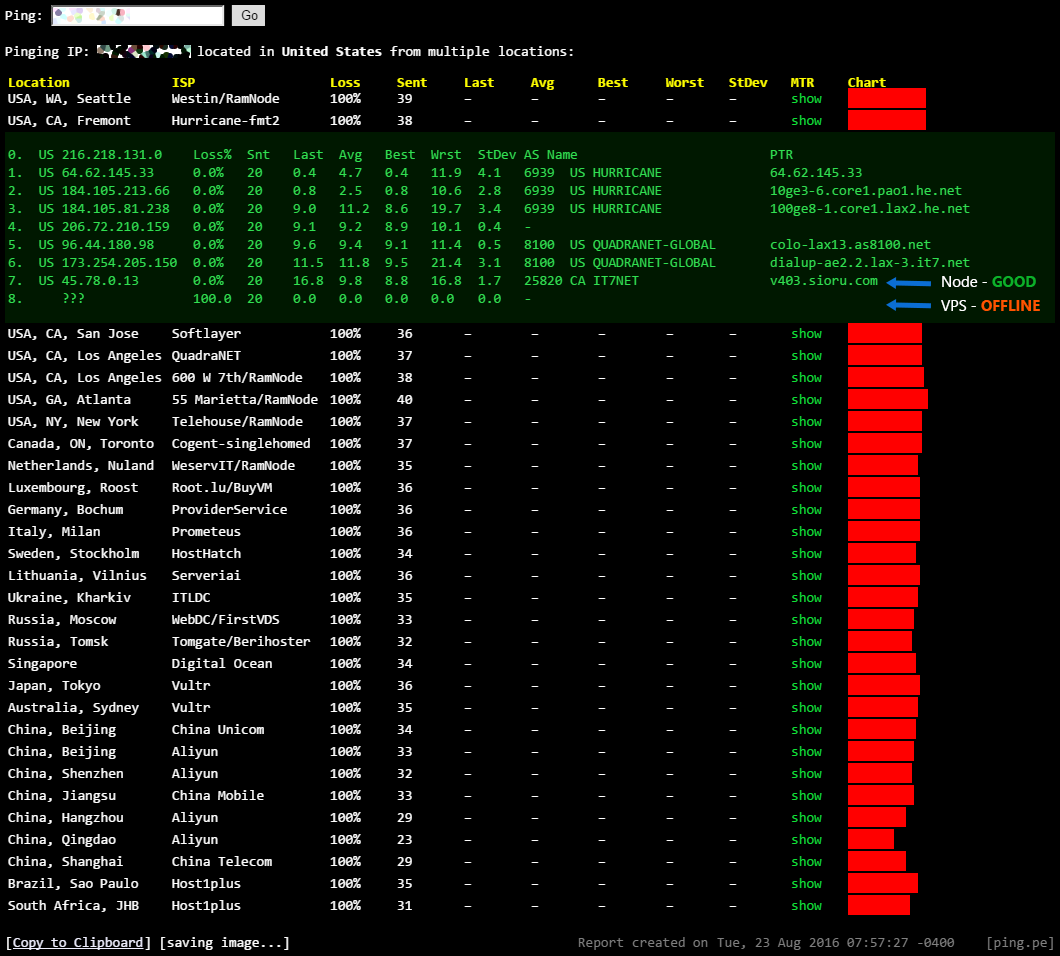Click red chart bar for Seattle row

coord(886,99)
